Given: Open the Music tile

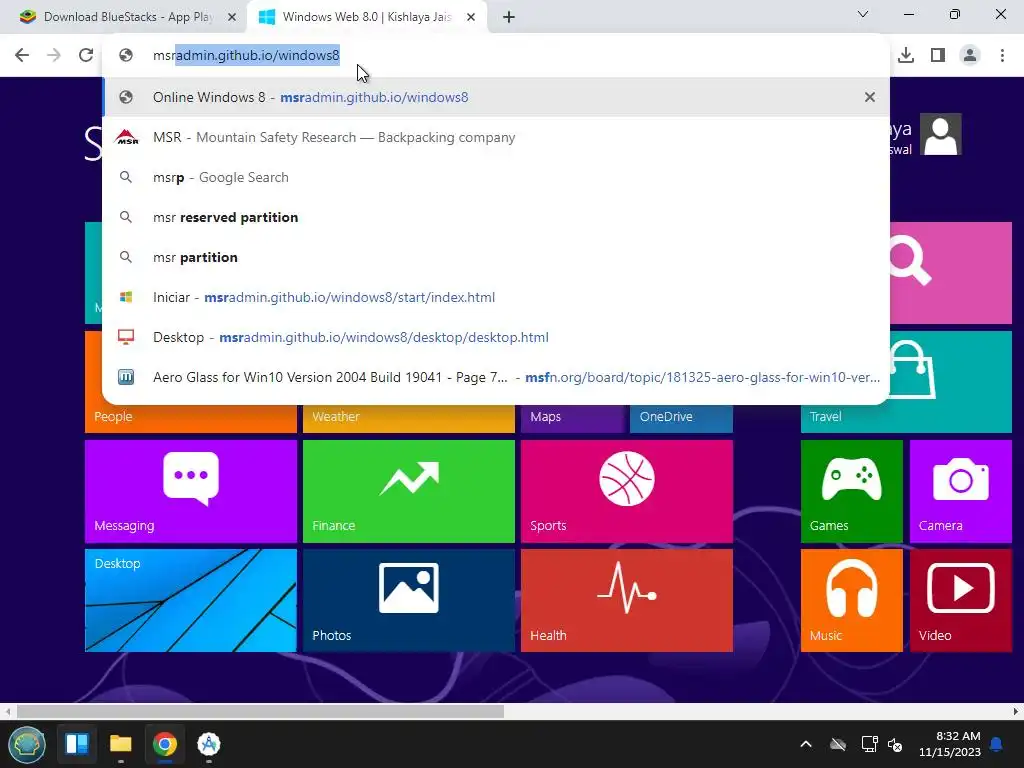Looking at the screenshot, I should click(x=852, y=600).
